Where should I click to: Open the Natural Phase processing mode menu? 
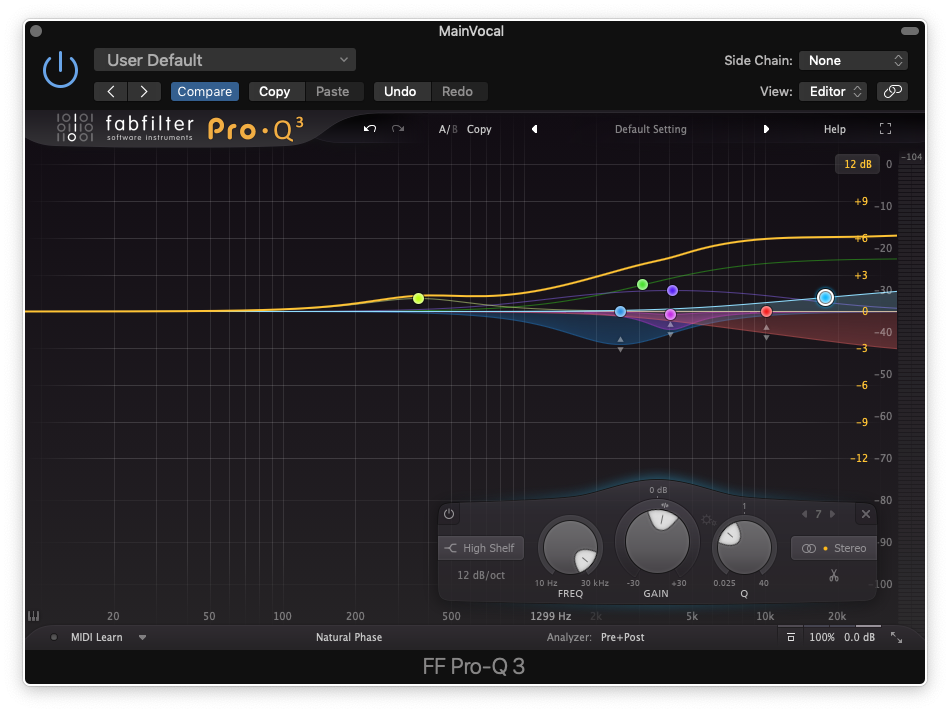pyautogui.click(x=349, y=637)
